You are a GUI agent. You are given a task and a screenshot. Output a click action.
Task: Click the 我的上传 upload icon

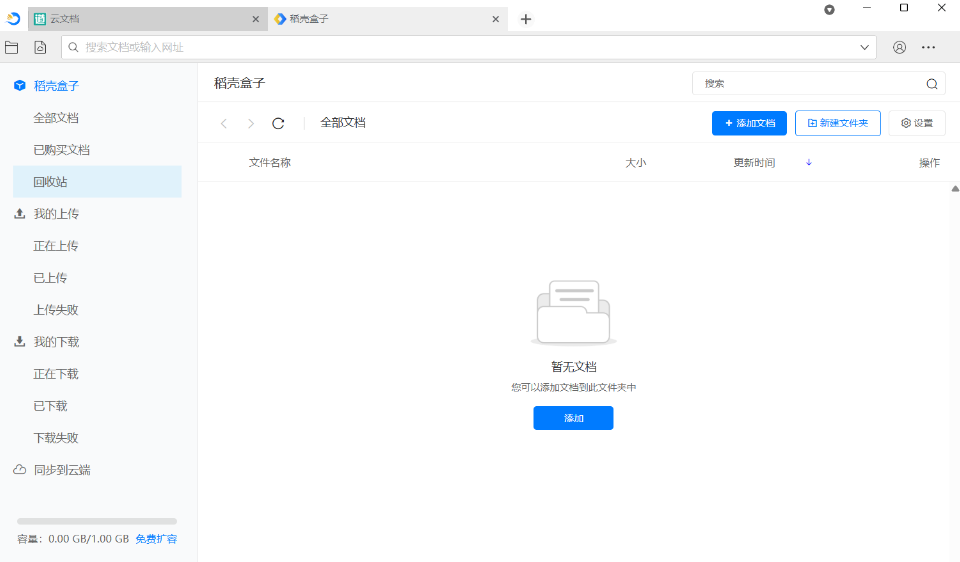(x=20, y=213)
